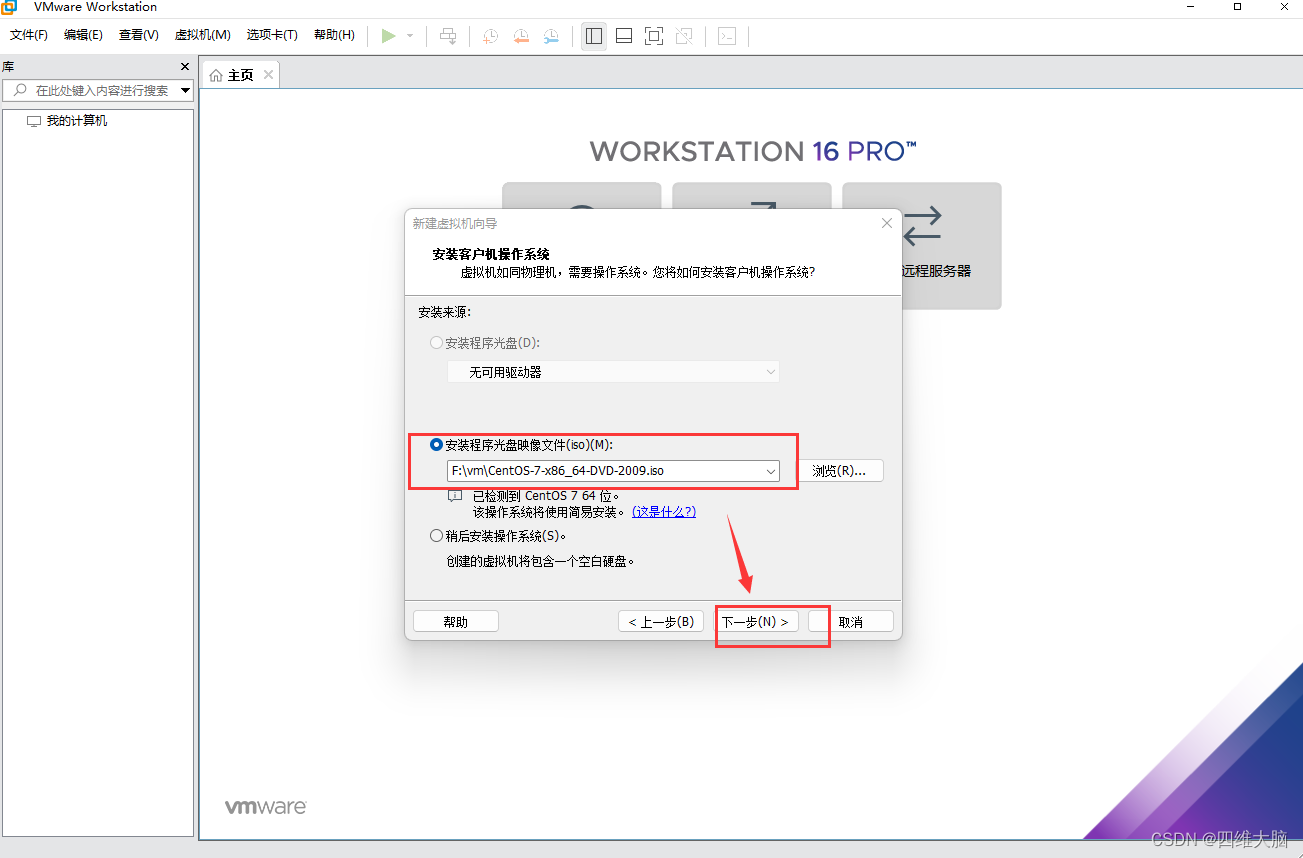Image resolution: width=1303 pixels, height=858 pixels.
Task: Click the send Ctrl+Alt+Del toolbar icon
Action: point(449,36)
